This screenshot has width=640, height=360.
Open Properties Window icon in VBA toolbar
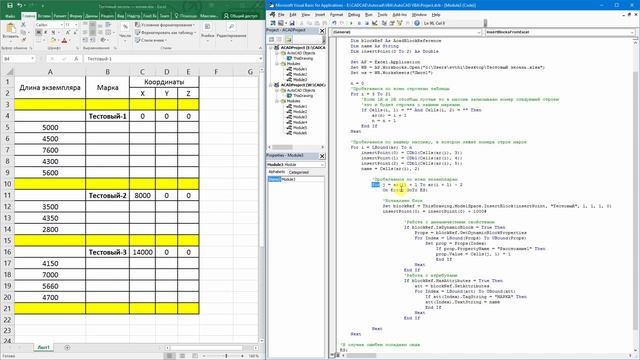(392, 23)
